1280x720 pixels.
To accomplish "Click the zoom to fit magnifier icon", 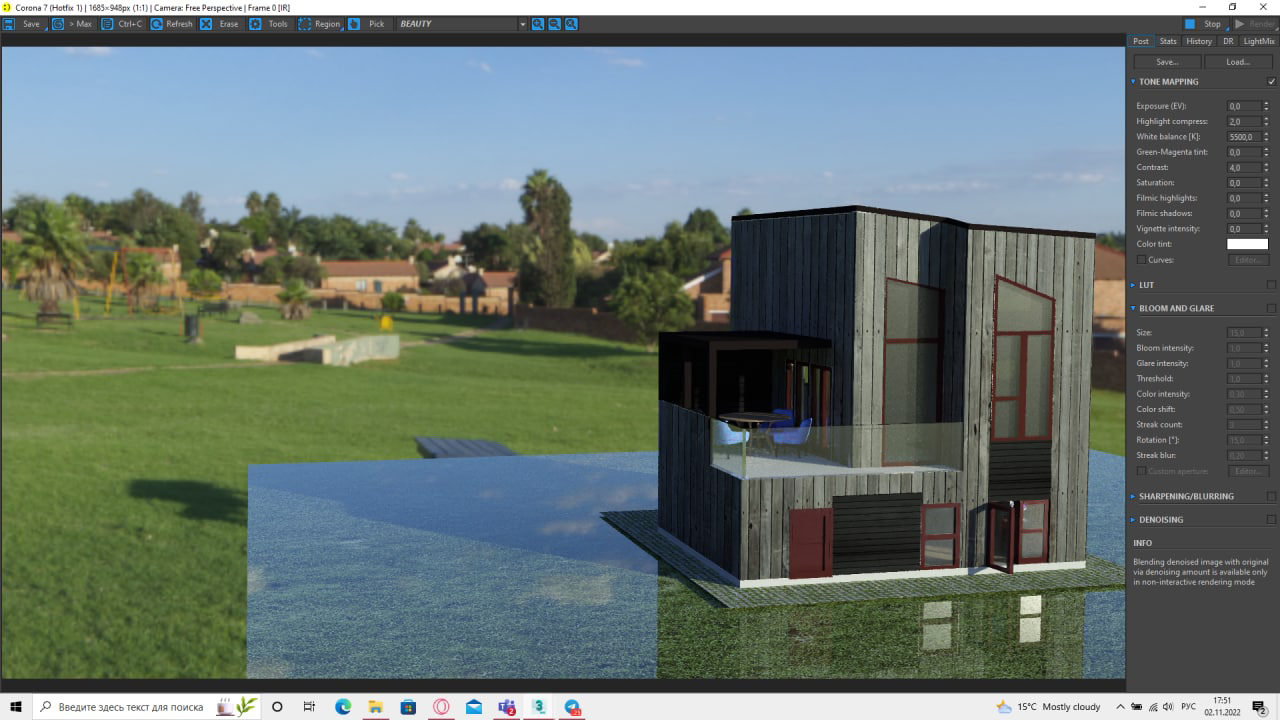I will pyautogui.click(x=571, y=24).
